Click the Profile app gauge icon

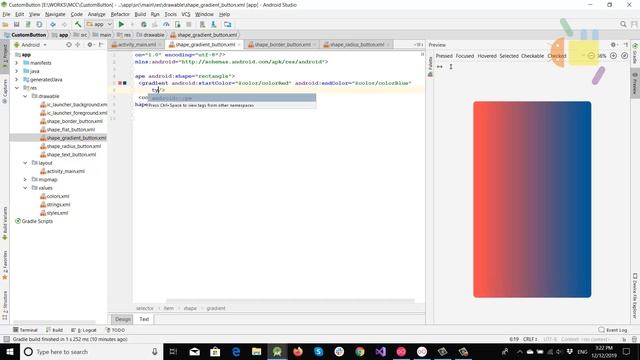pyautogui.click(x=166, y=24)
